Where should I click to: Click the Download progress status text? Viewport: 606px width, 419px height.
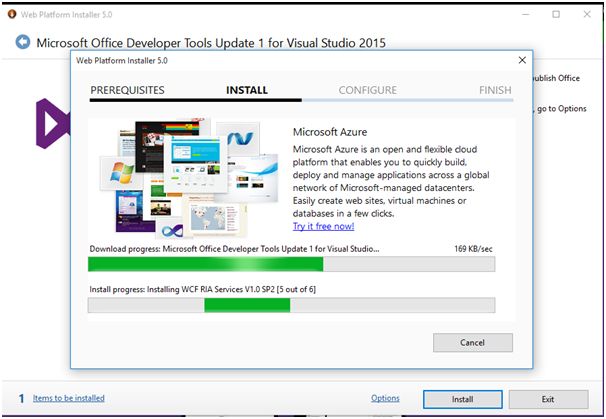pos(234,249)
